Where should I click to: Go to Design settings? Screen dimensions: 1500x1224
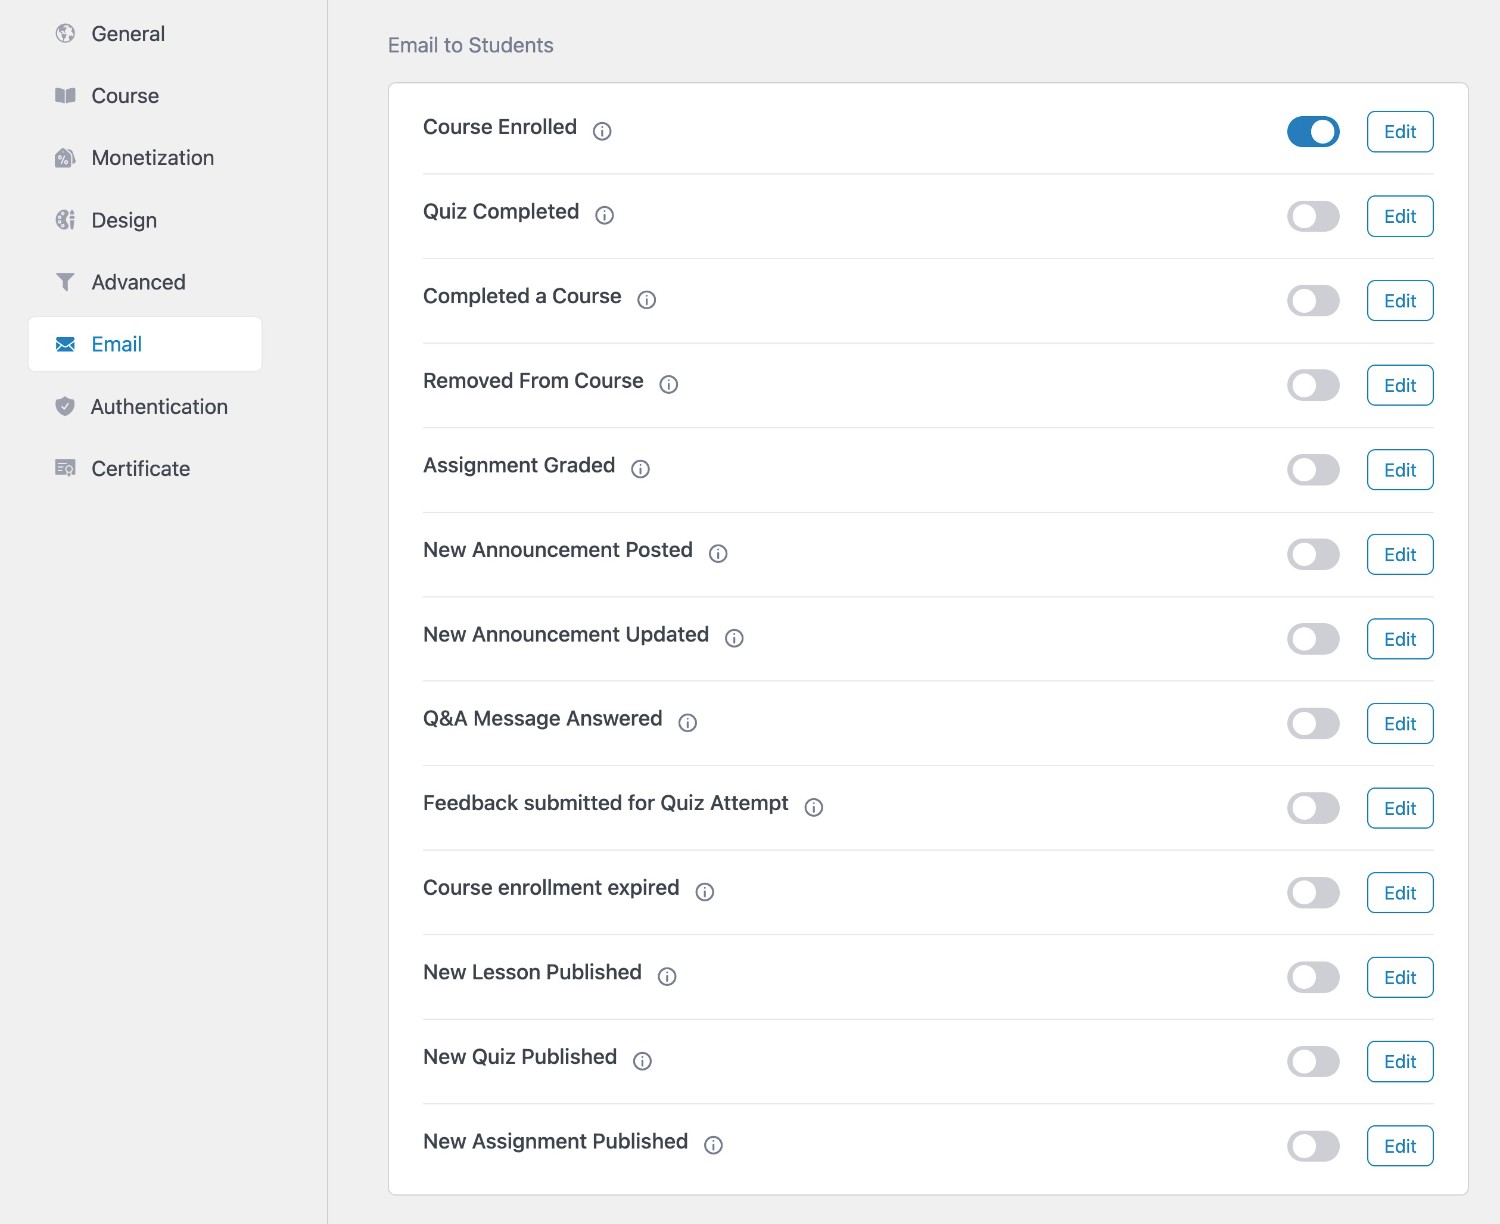pos(145,220)
